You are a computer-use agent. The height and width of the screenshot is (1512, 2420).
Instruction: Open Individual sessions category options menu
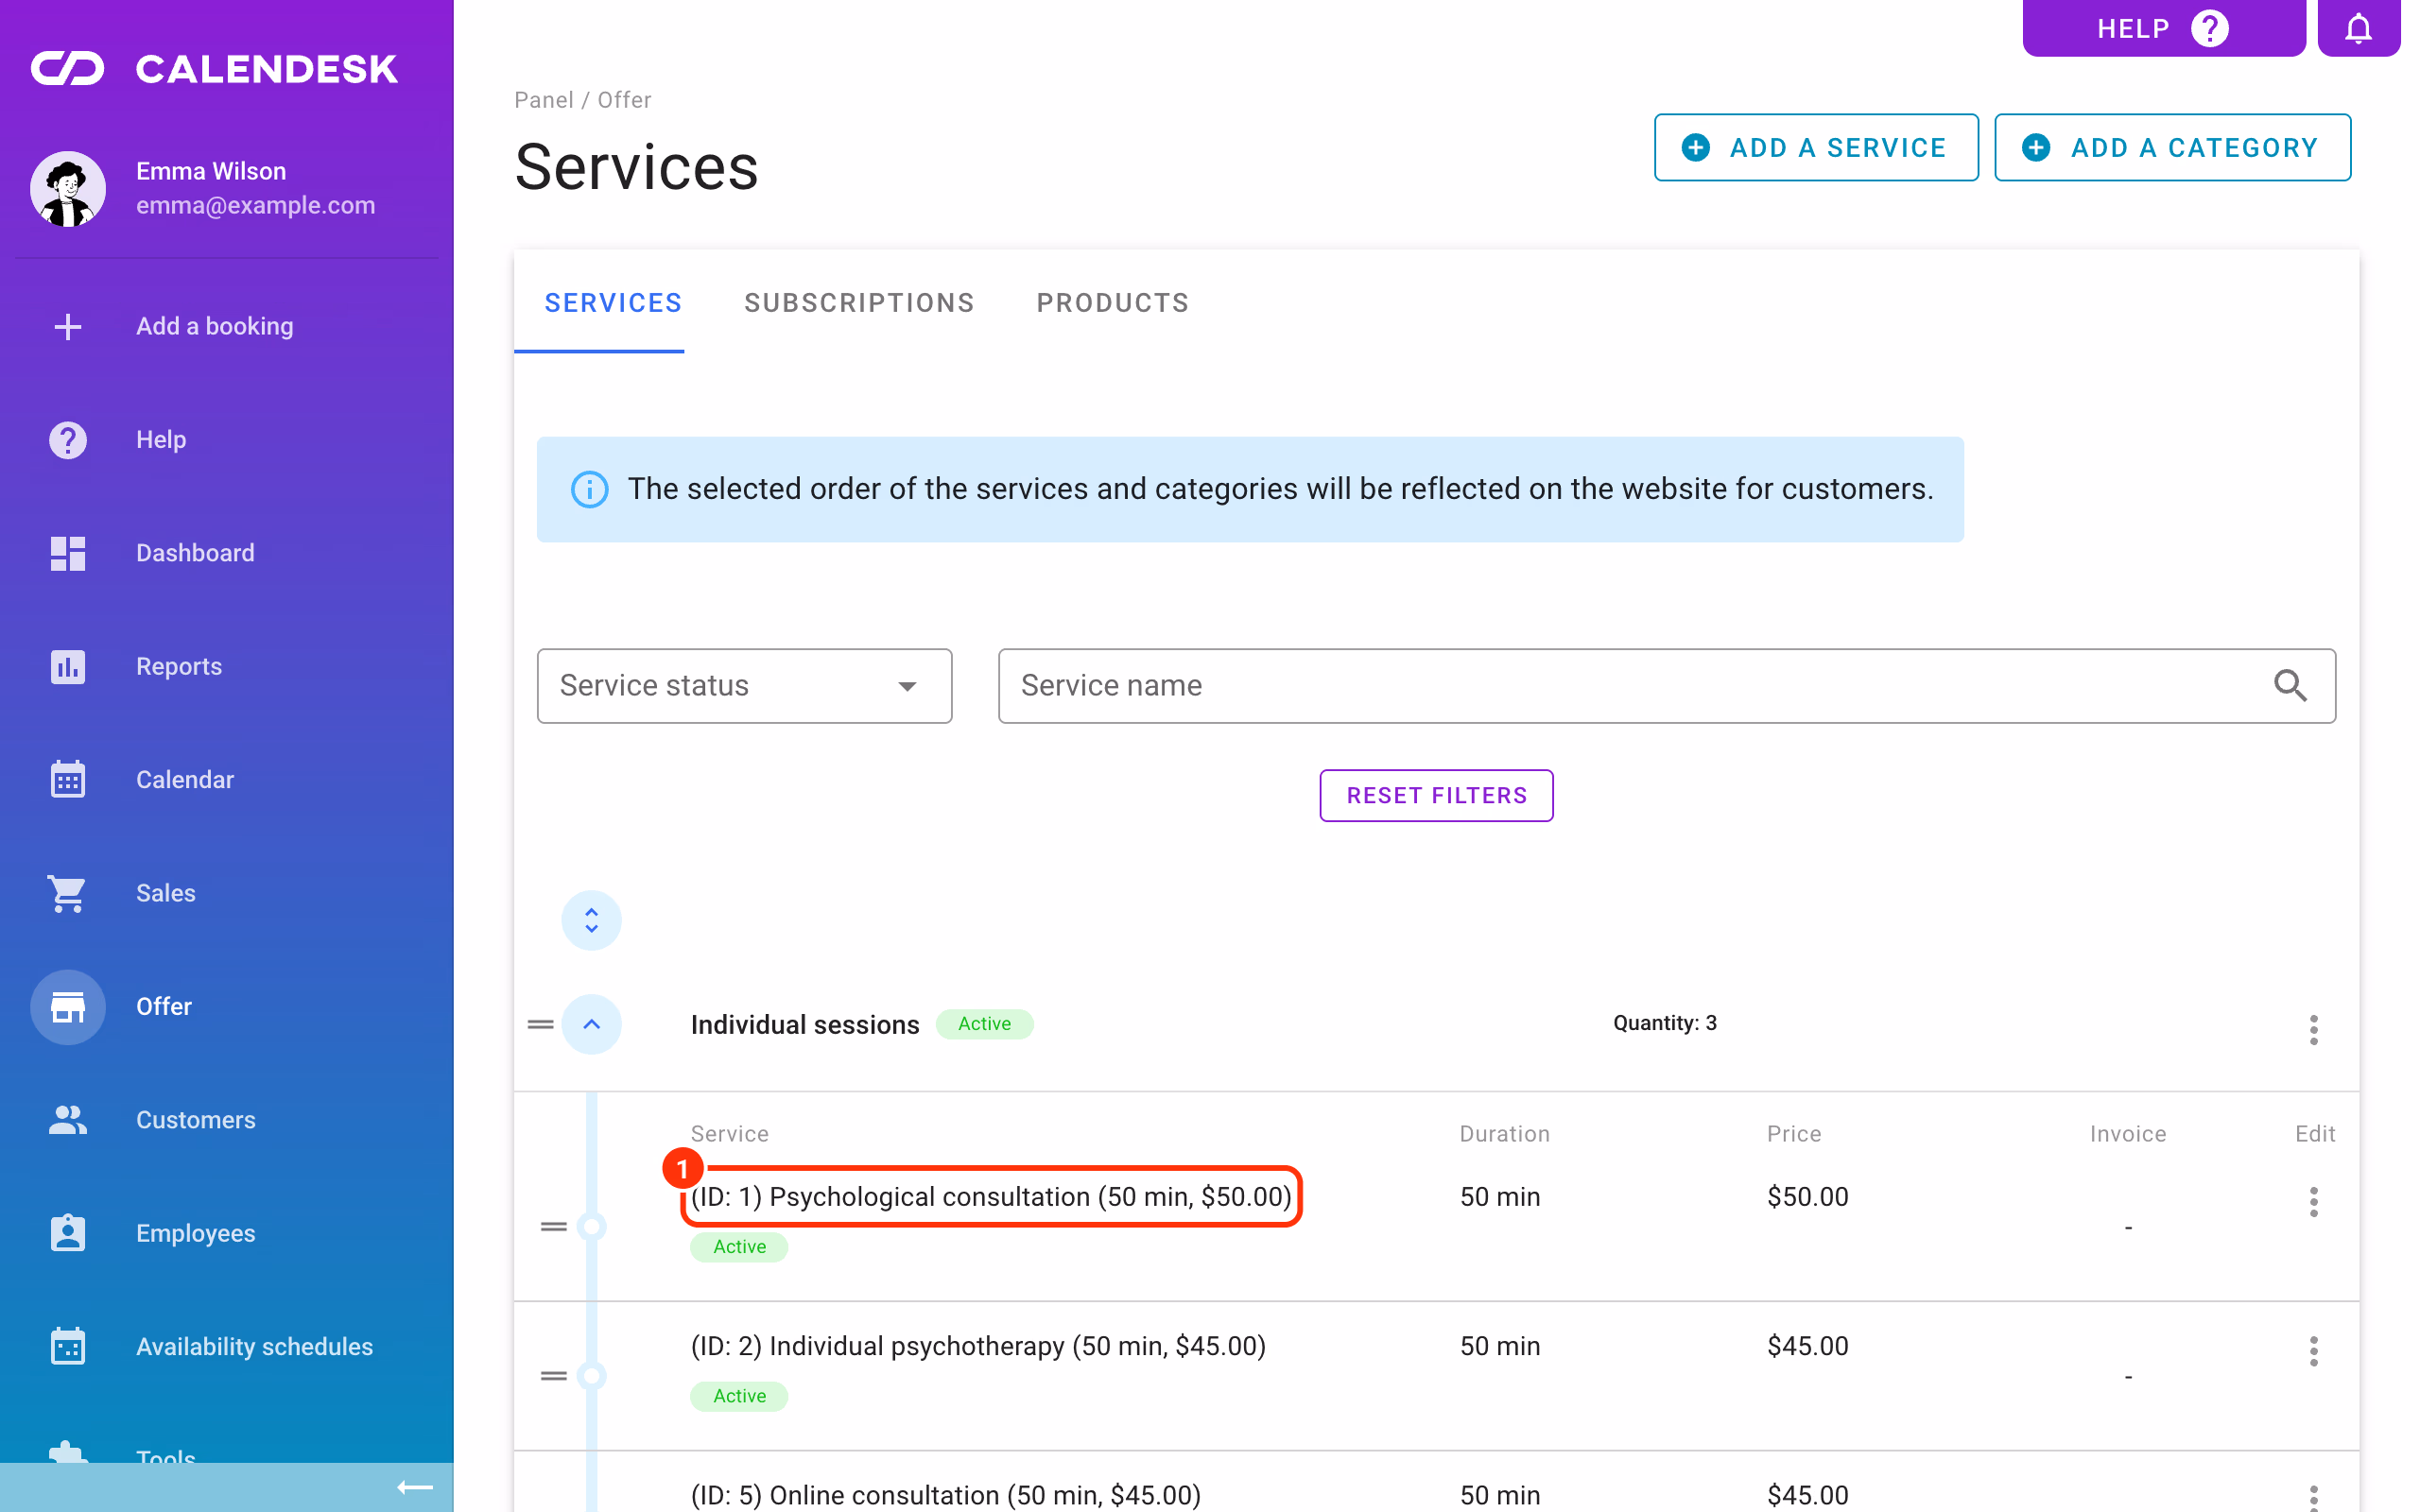[x=2313, y=1029]
